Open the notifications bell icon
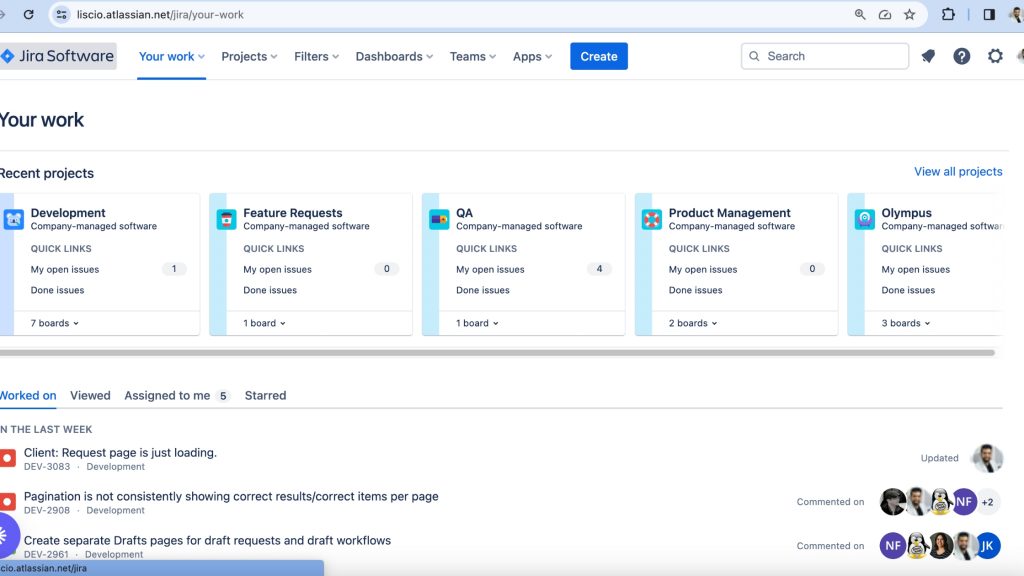 (928, 56)
